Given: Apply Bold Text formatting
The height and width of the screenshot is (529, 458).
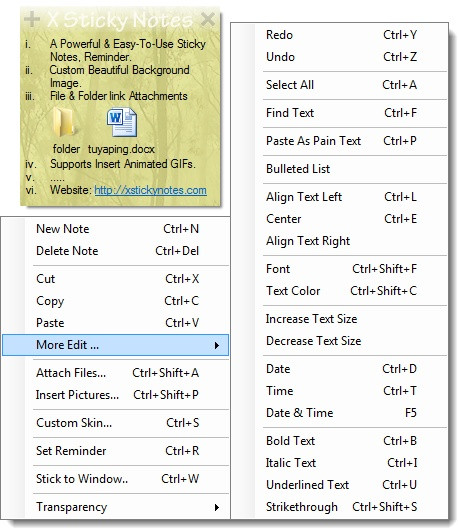Looking at the screenshot, I should point(339,441).
